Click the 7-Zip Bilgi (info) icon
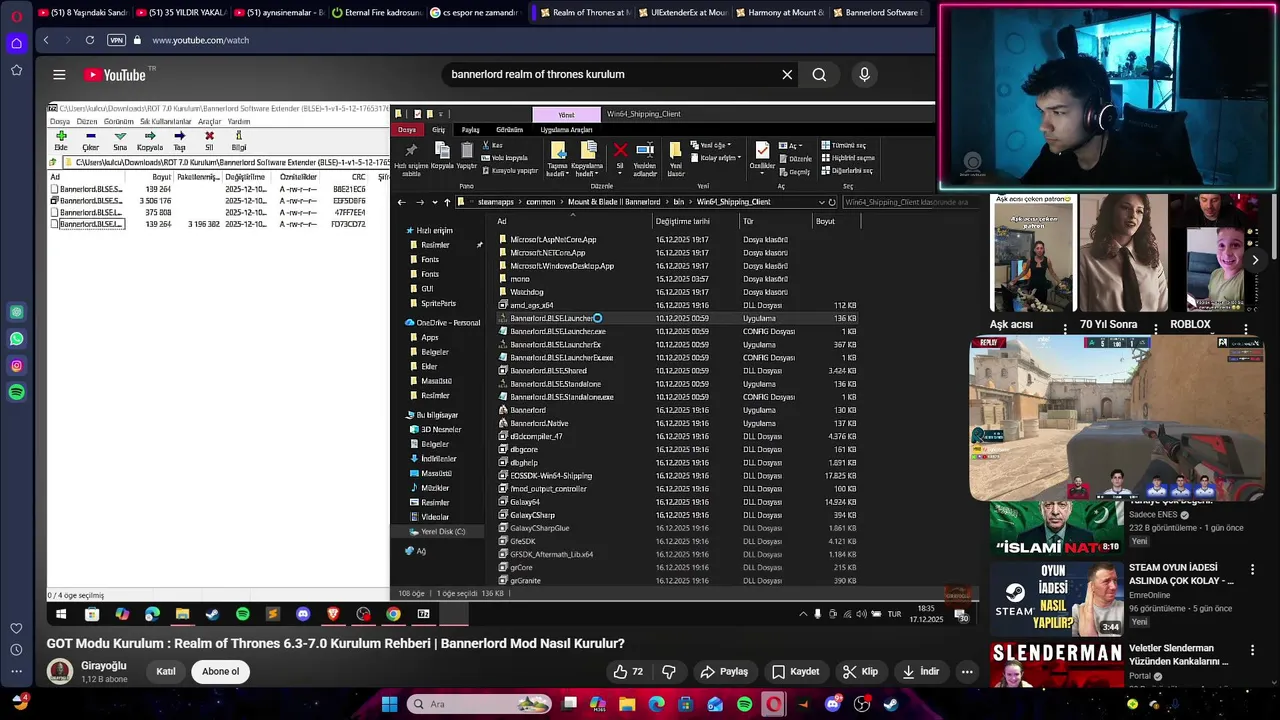This screenshot has width=1280, height=720. [239, 136]
